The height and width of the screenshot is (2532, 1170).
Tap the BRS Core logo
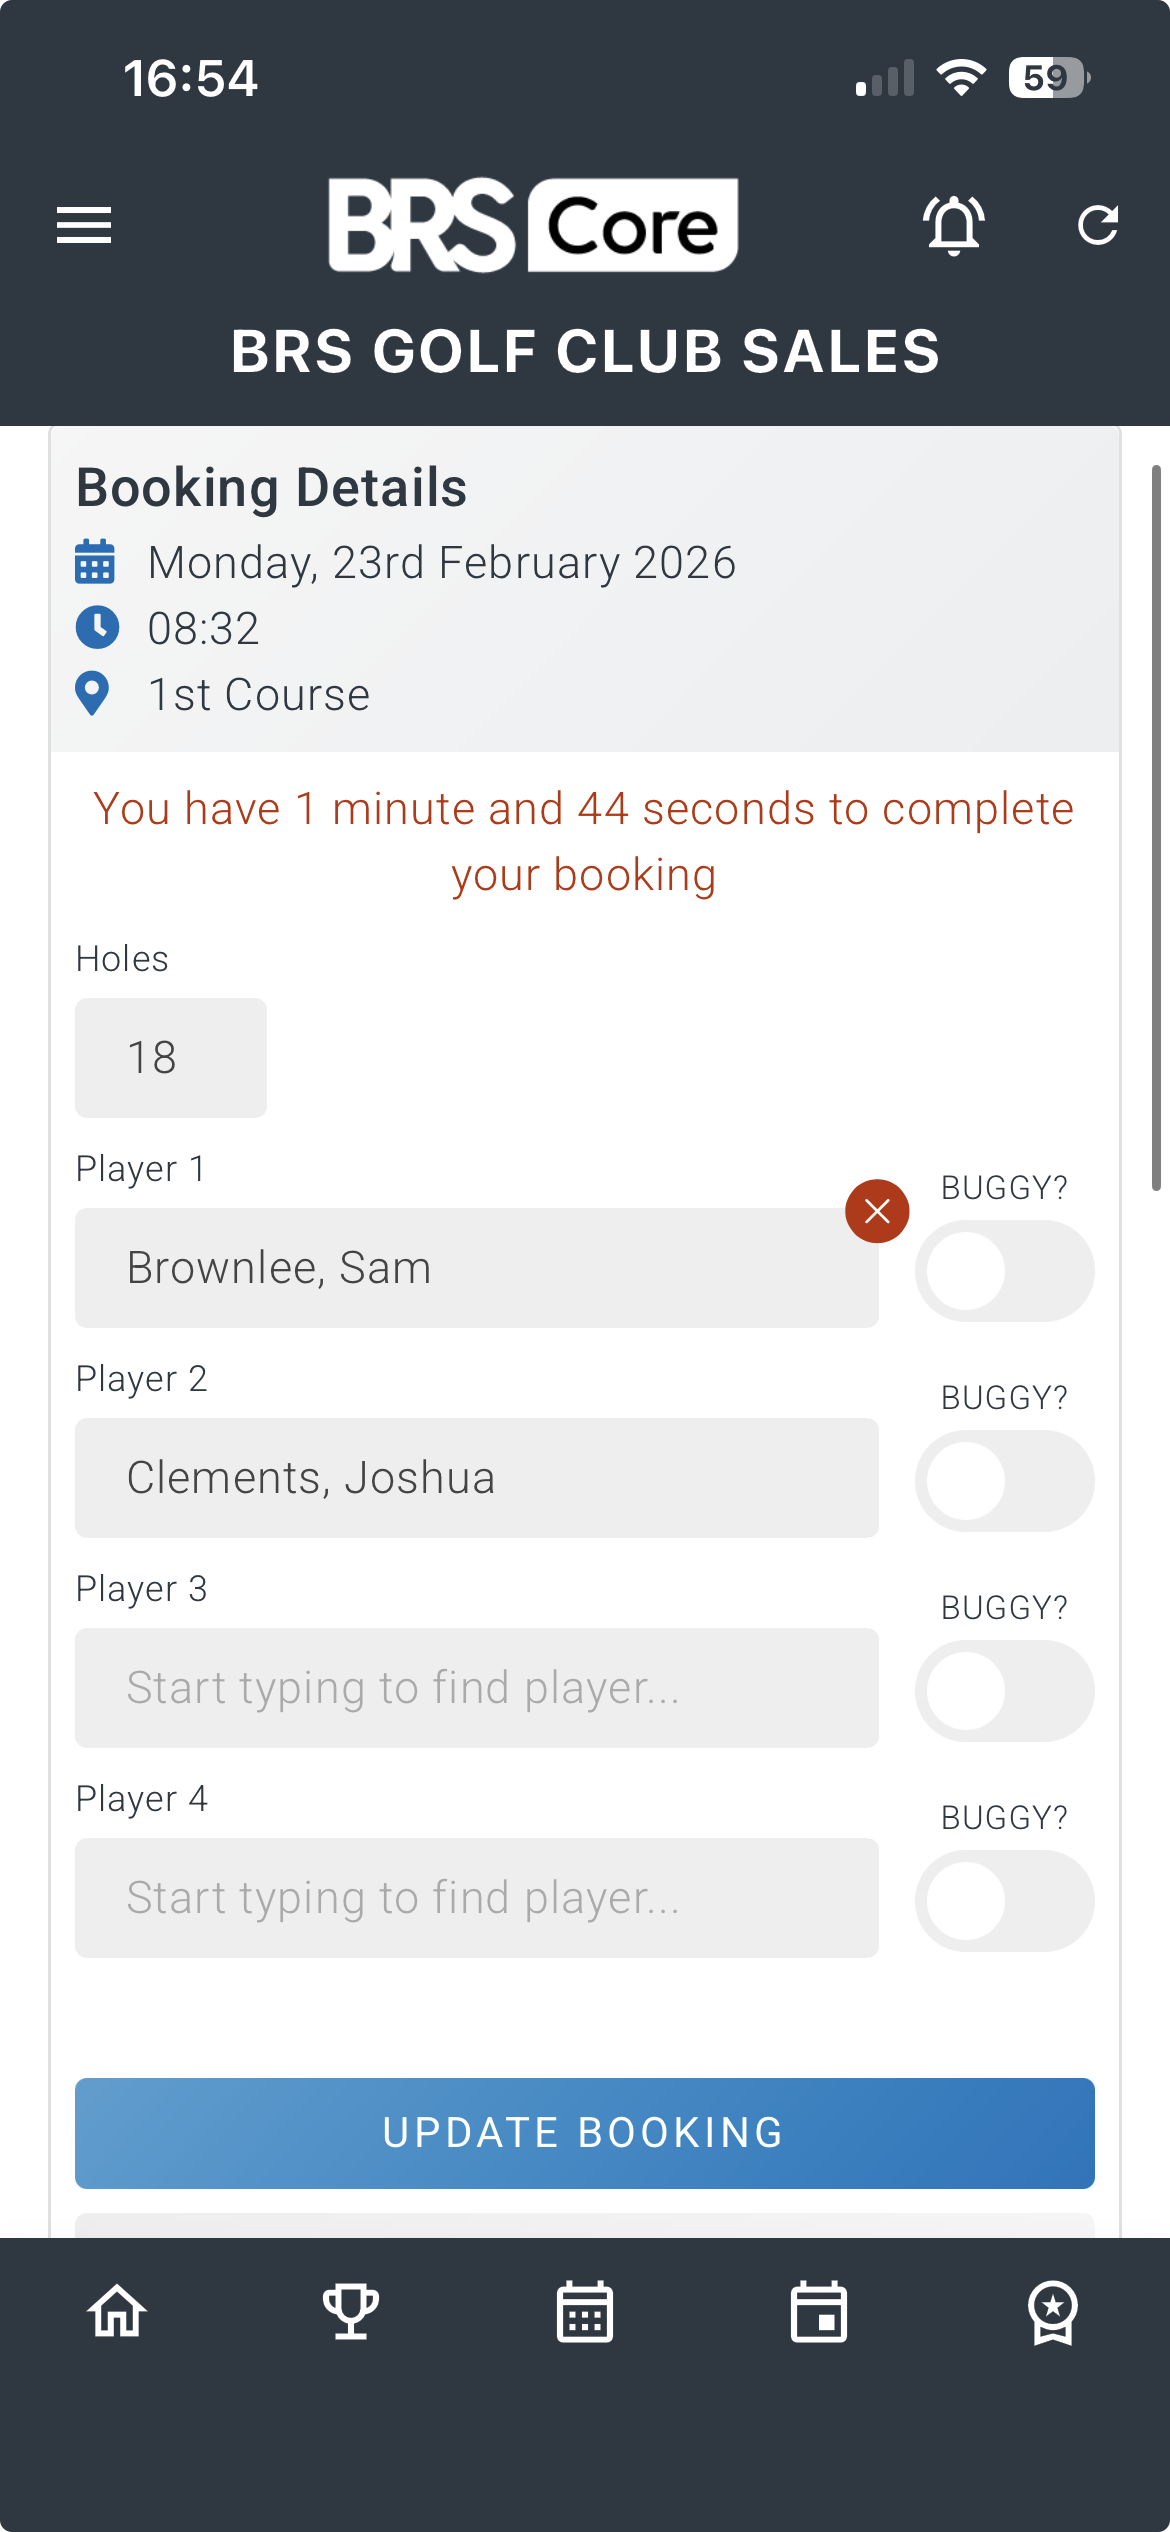pyautogui.click(x=533, y=225)
